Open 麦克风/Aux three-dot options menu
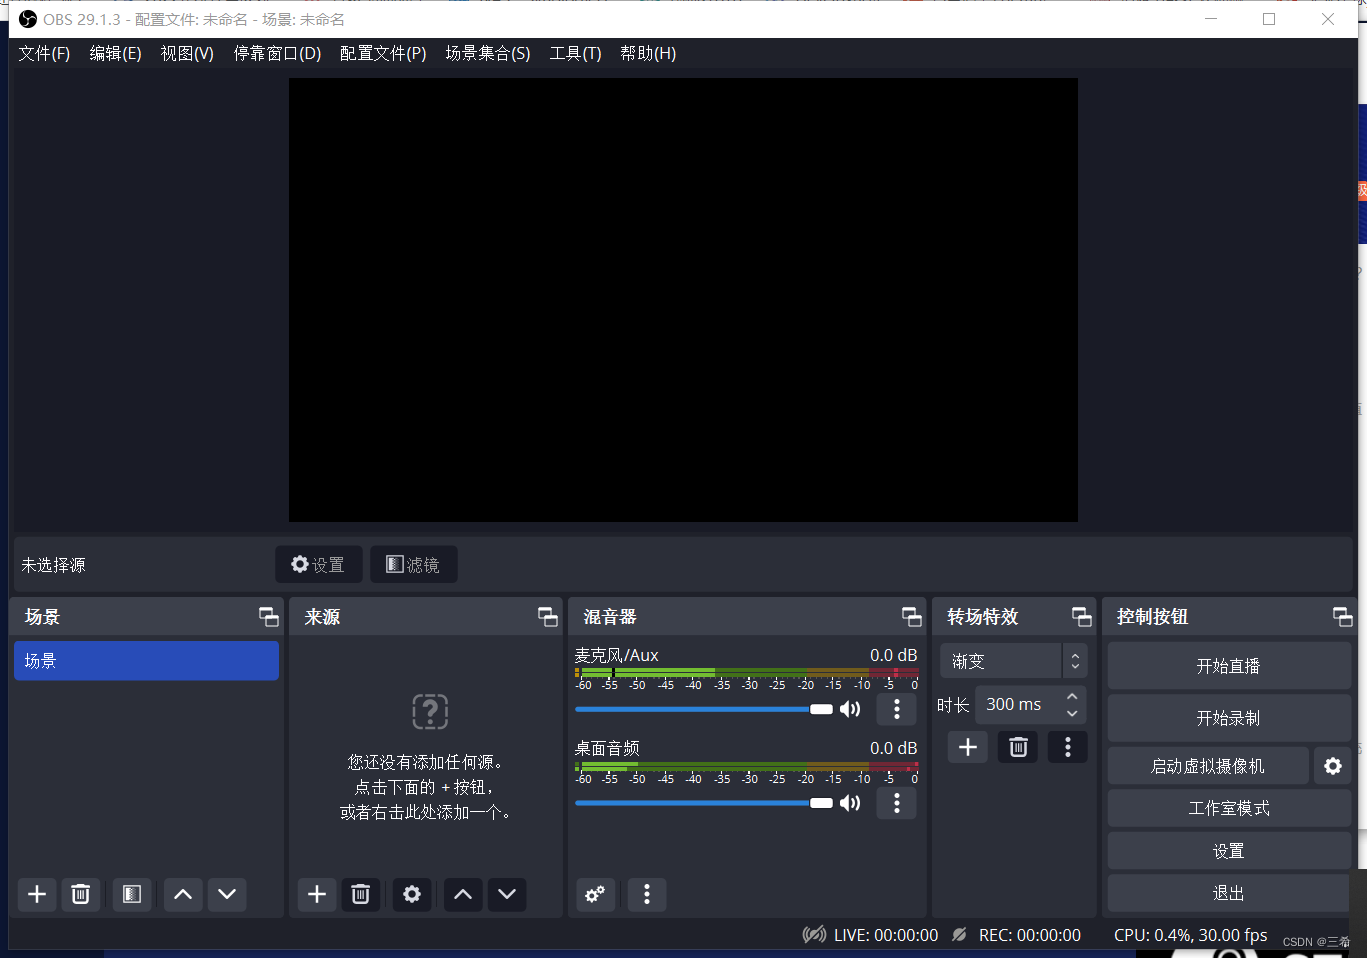 point(897,709)
